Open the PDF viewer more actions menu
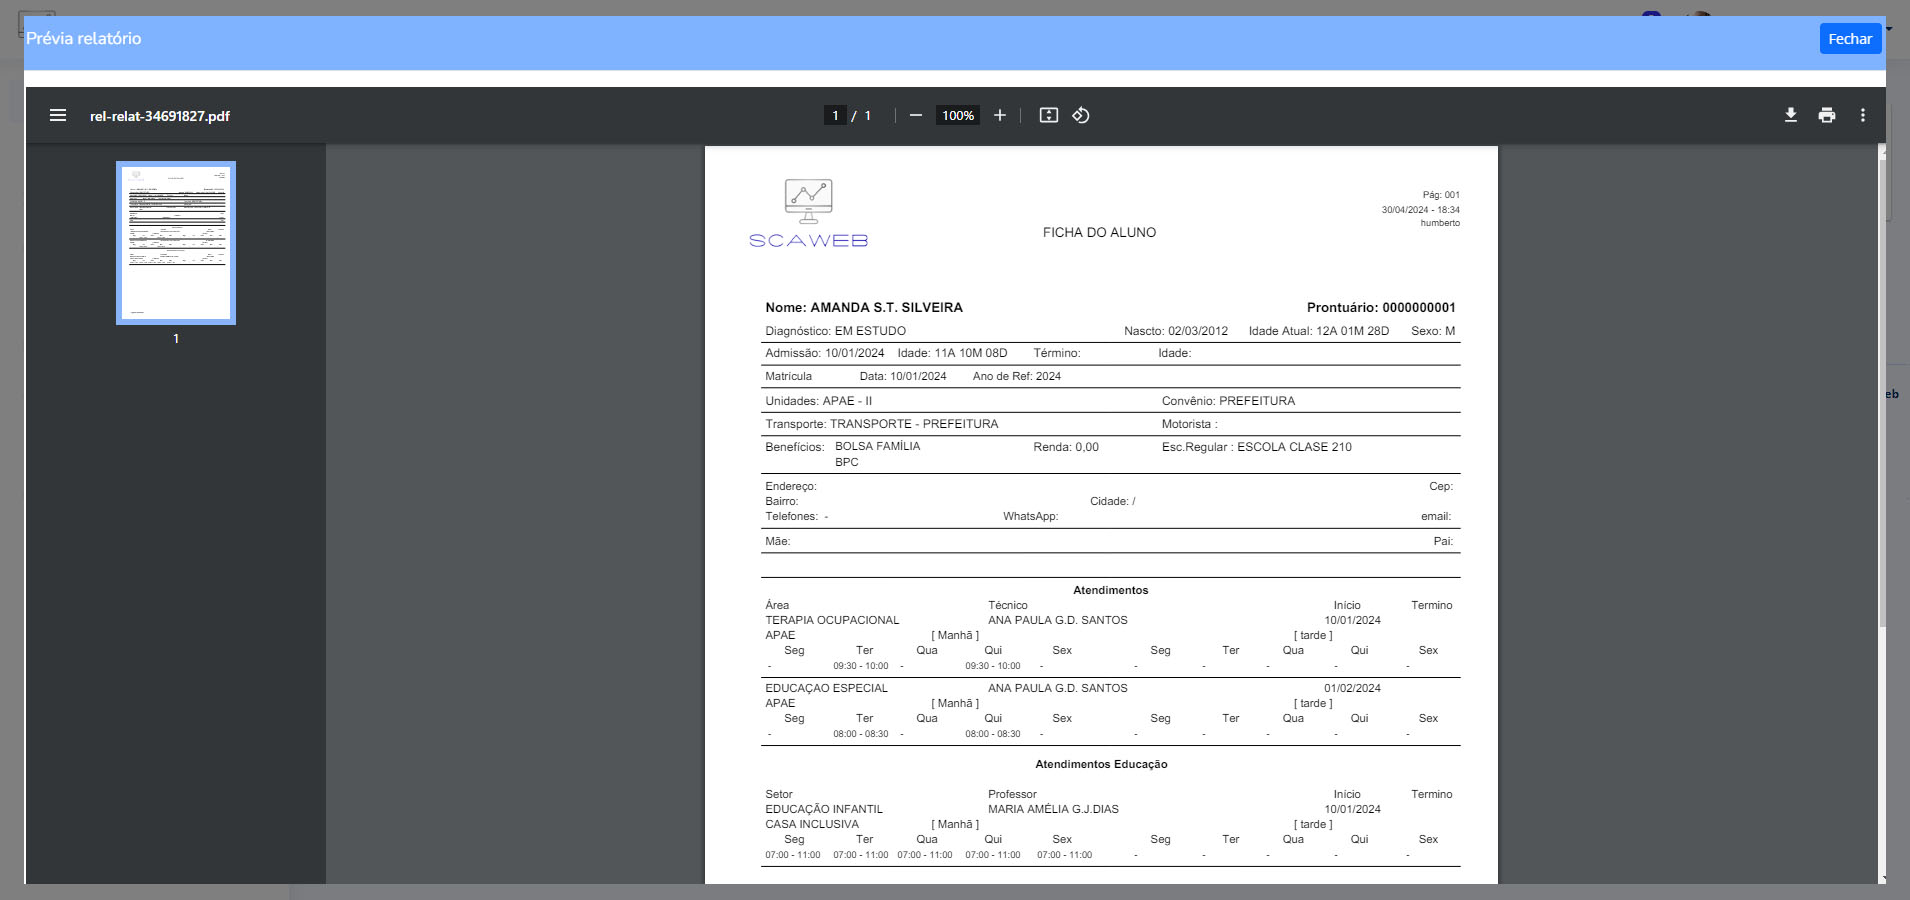Viewport: 1910px width, 900px height. coord(1862,116)
